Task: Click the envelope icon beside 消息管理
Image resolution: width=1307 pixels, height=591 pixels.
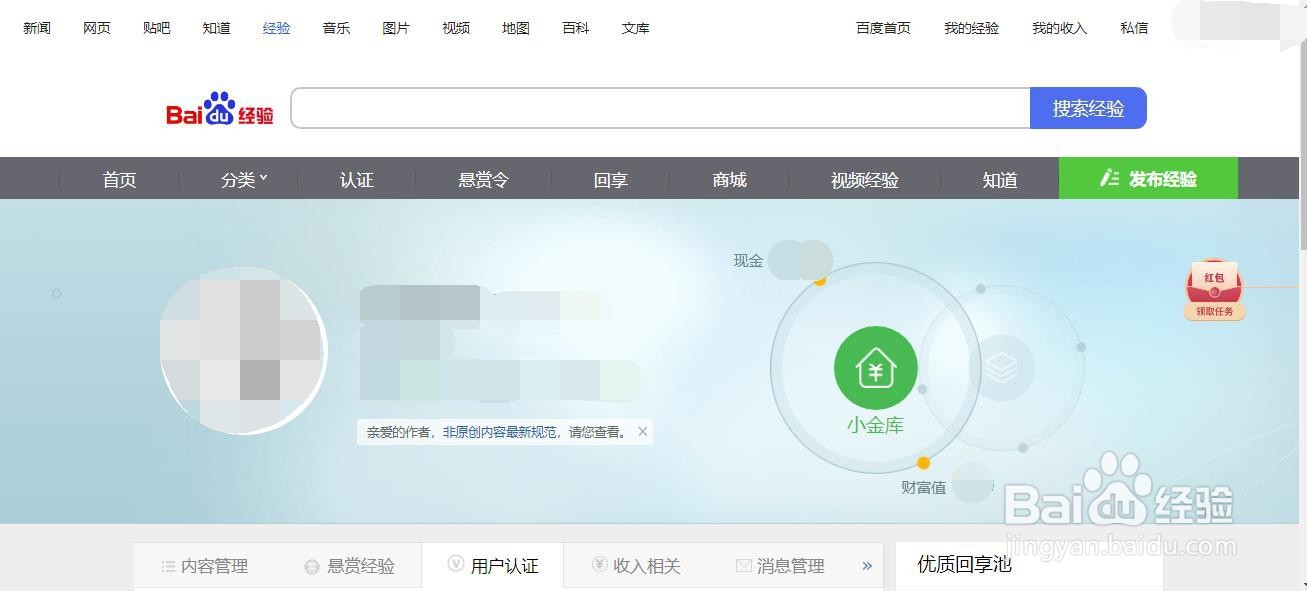Action: point(742,565)
